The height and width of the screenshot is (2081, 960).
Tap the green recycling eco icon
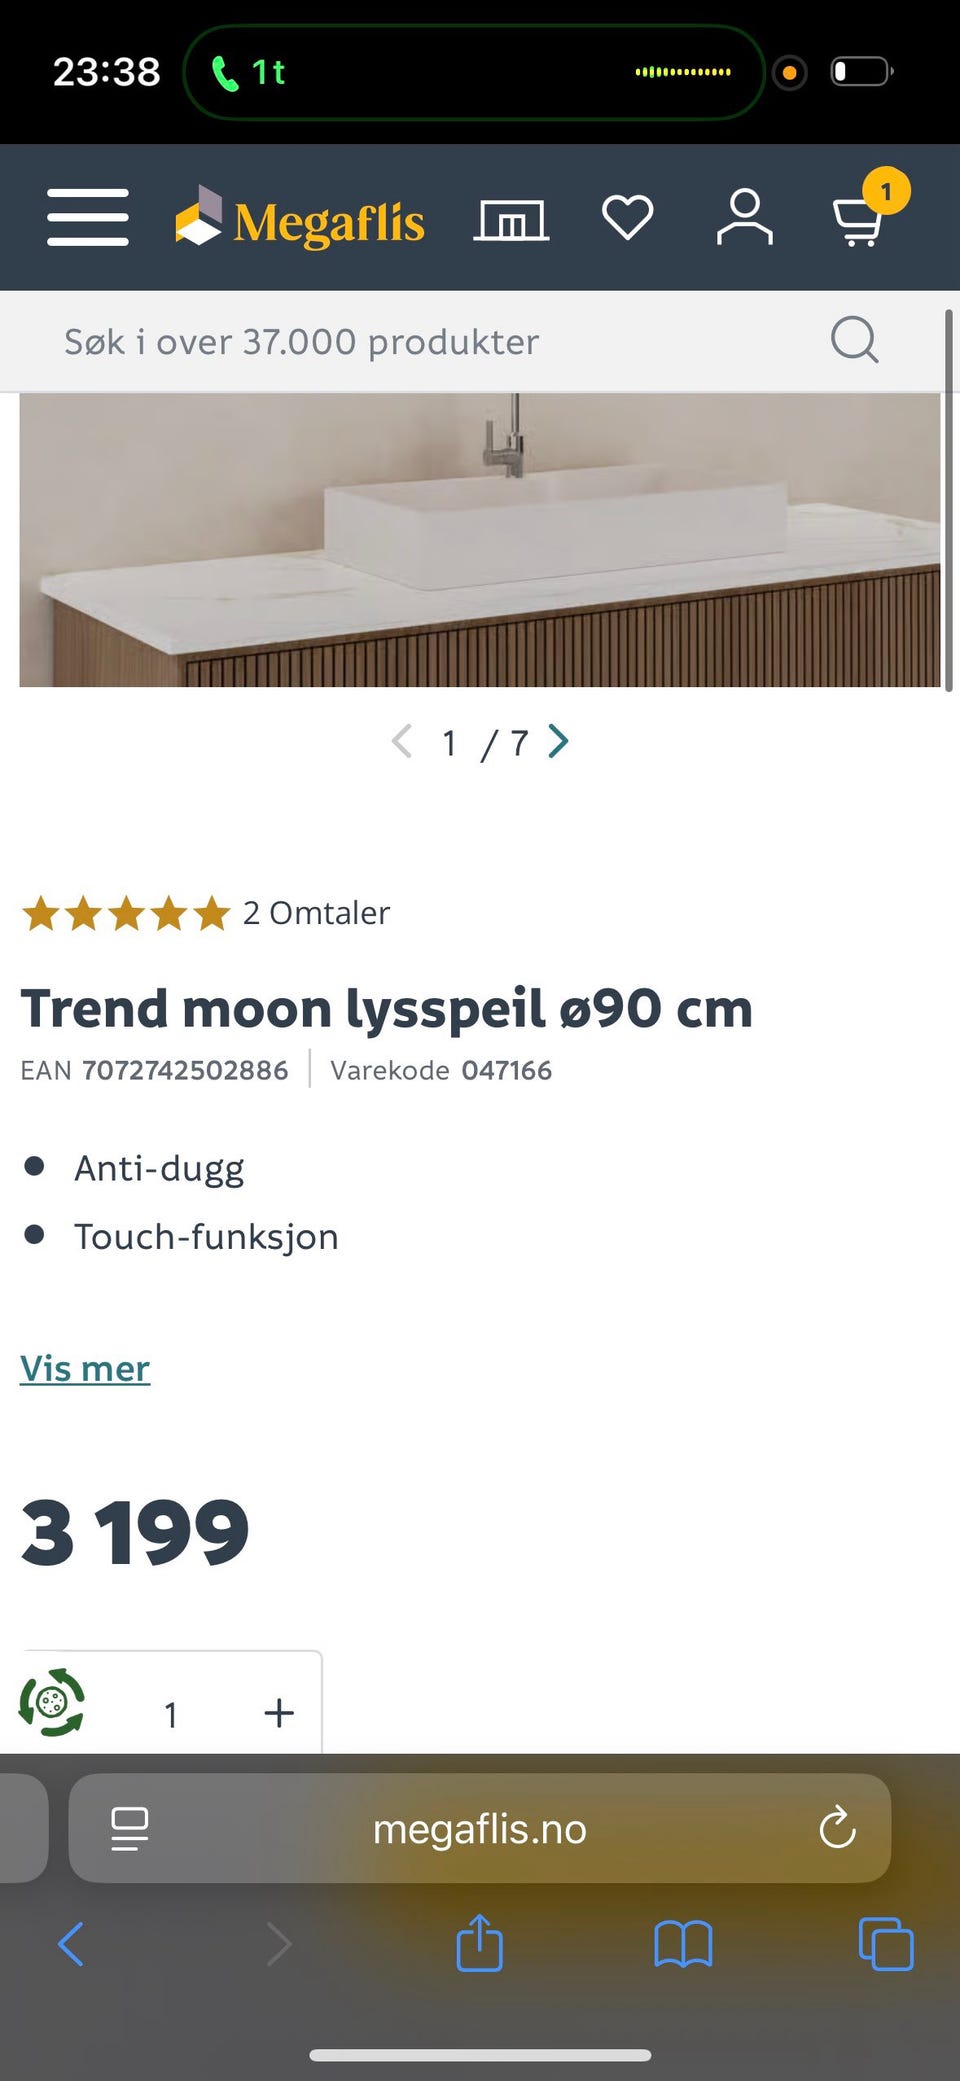pos(52,1701)
